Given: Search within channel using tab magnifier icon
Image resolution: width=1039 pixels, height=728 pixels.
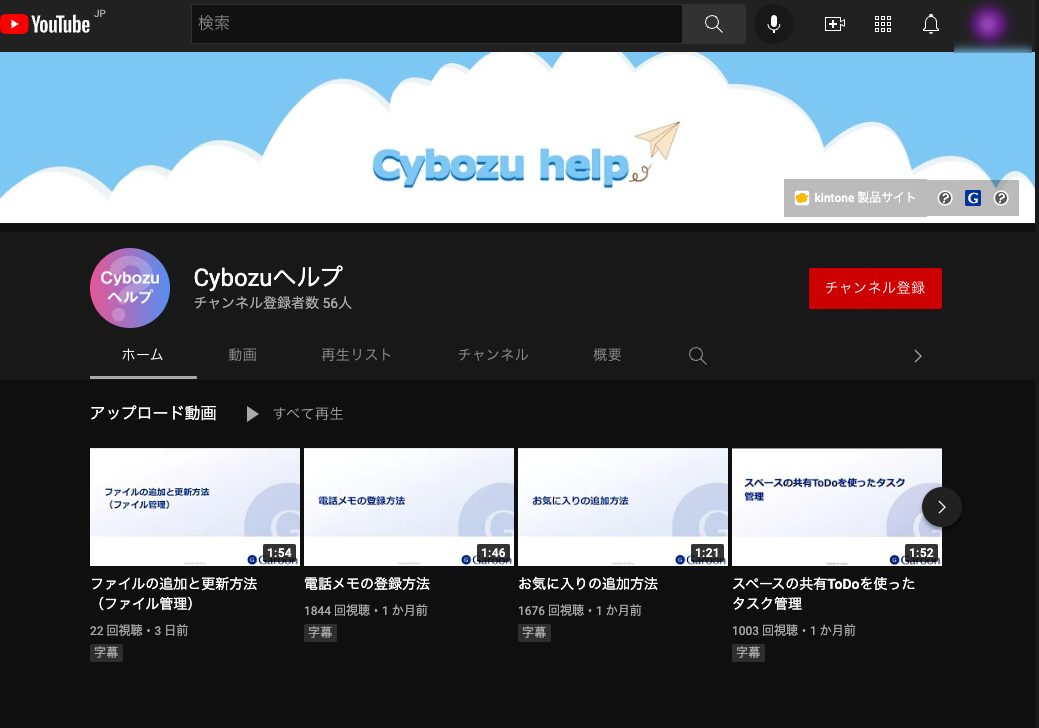Looking at the screenshot, I should coord(697,356).
